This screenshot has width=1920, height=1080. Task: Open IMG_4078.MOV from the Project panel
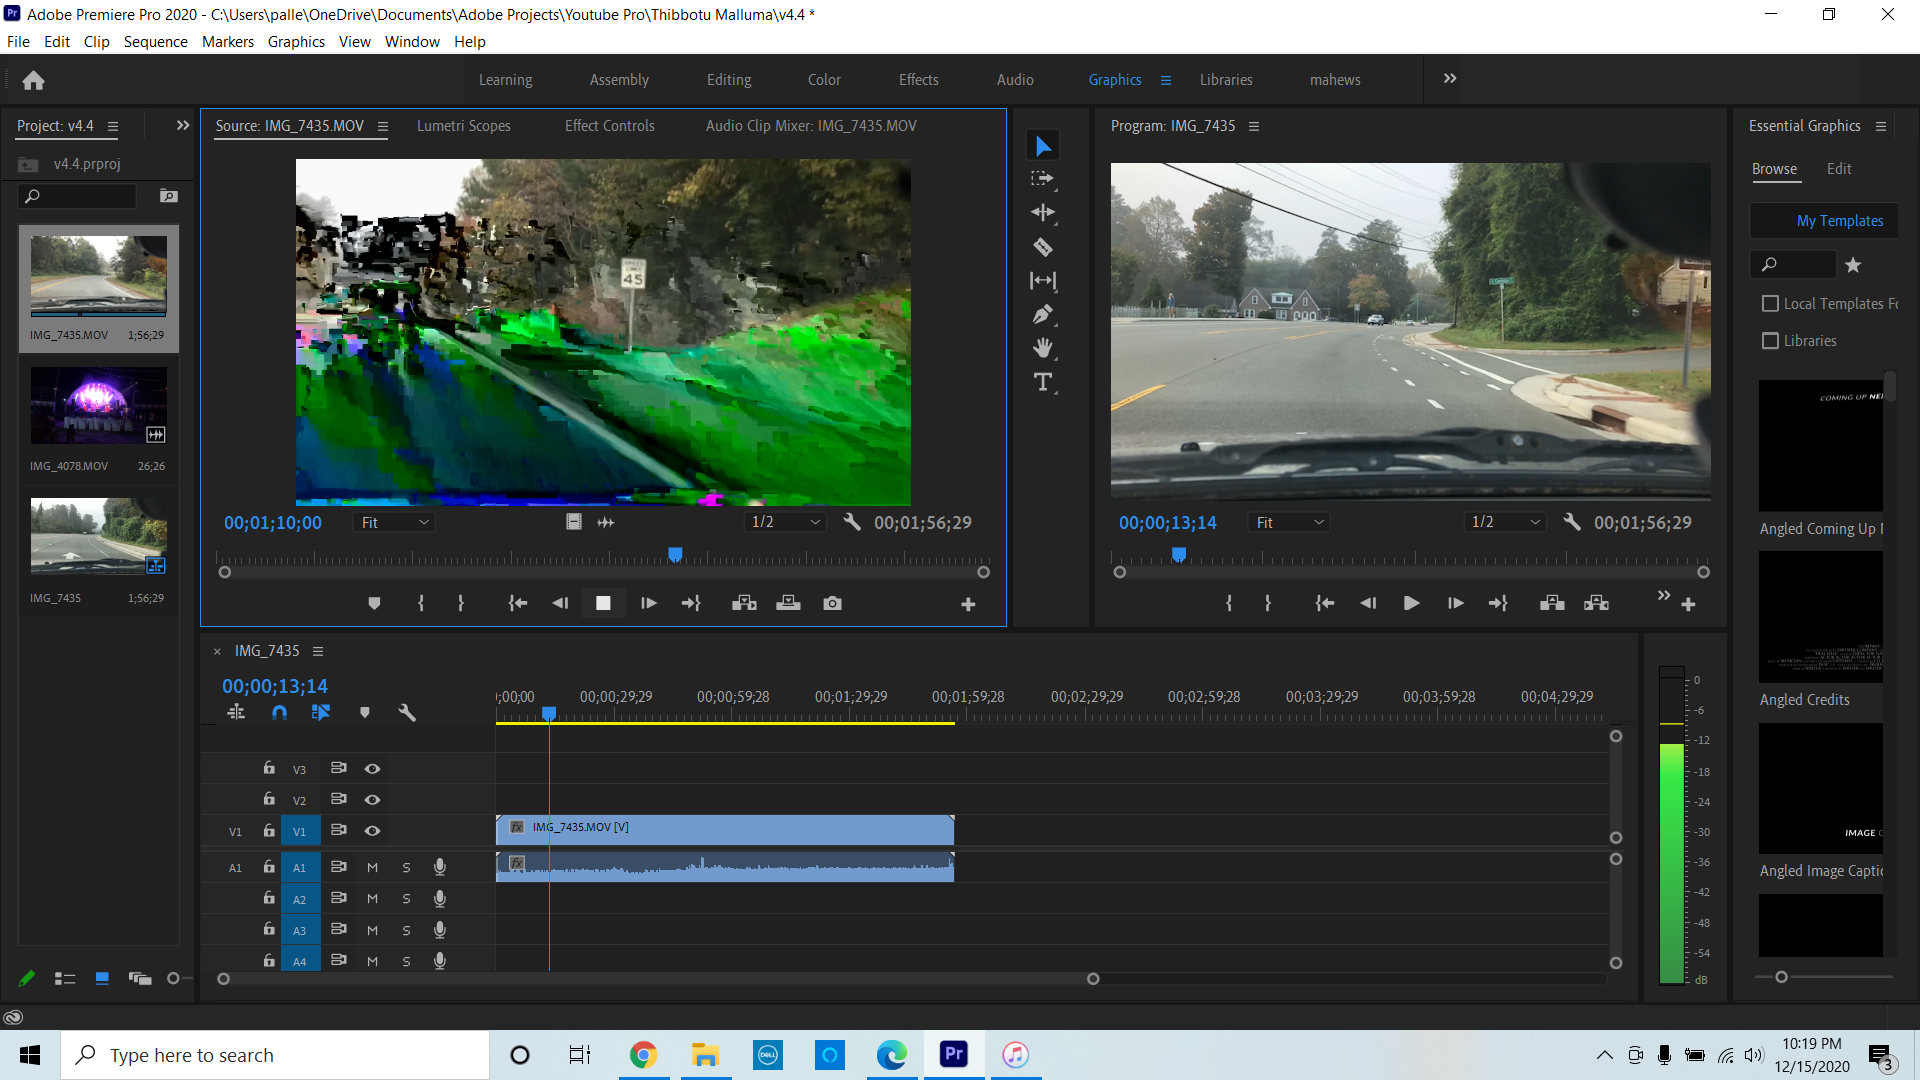coord(97,405)
